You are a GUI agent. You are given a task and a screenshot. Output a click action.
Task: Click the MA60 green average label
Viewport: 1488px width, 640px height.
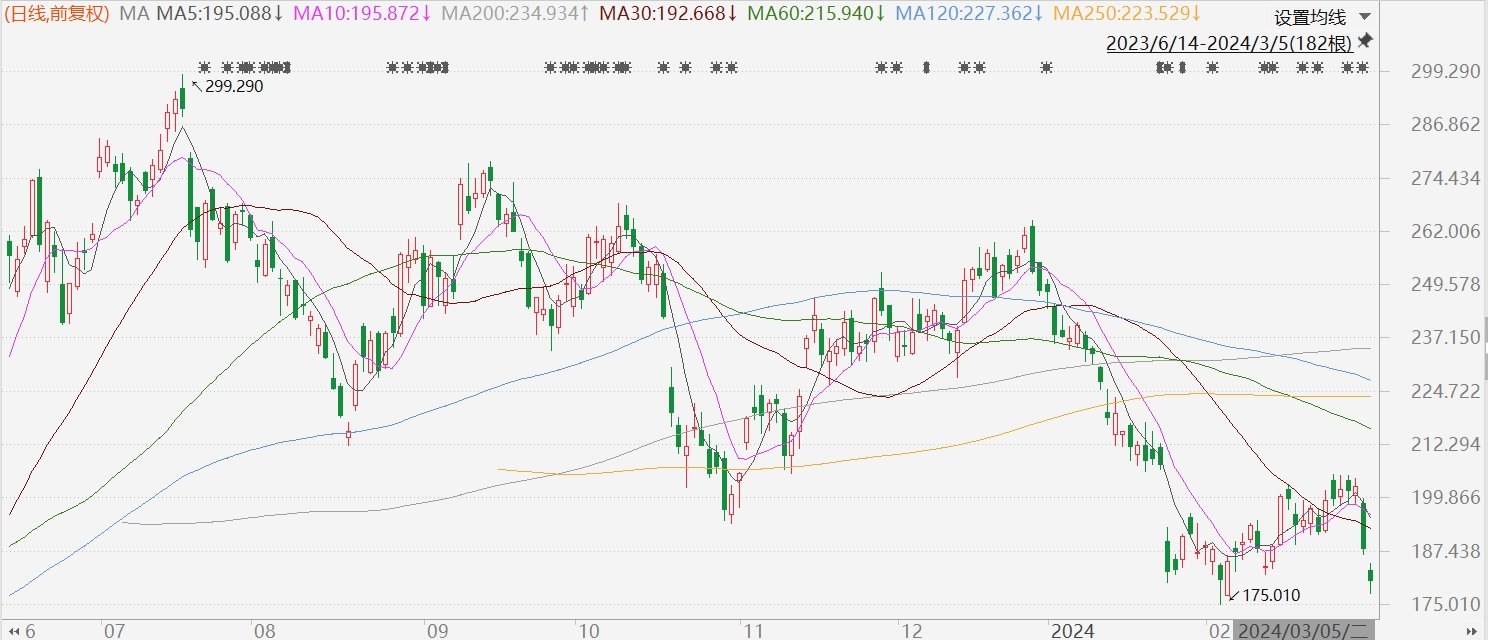click(x=816, y=14)
